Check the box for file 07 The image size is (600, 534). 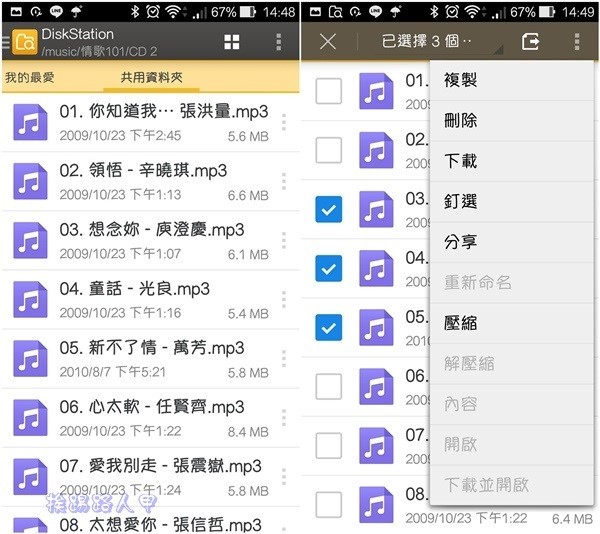[329, 446]
